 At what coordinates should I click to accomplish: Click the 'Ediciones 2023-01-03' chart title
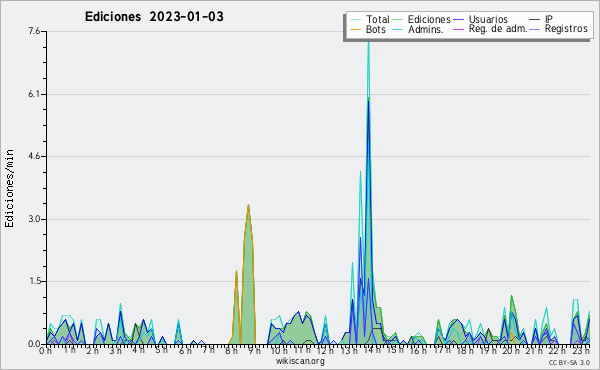click(154, 17)
